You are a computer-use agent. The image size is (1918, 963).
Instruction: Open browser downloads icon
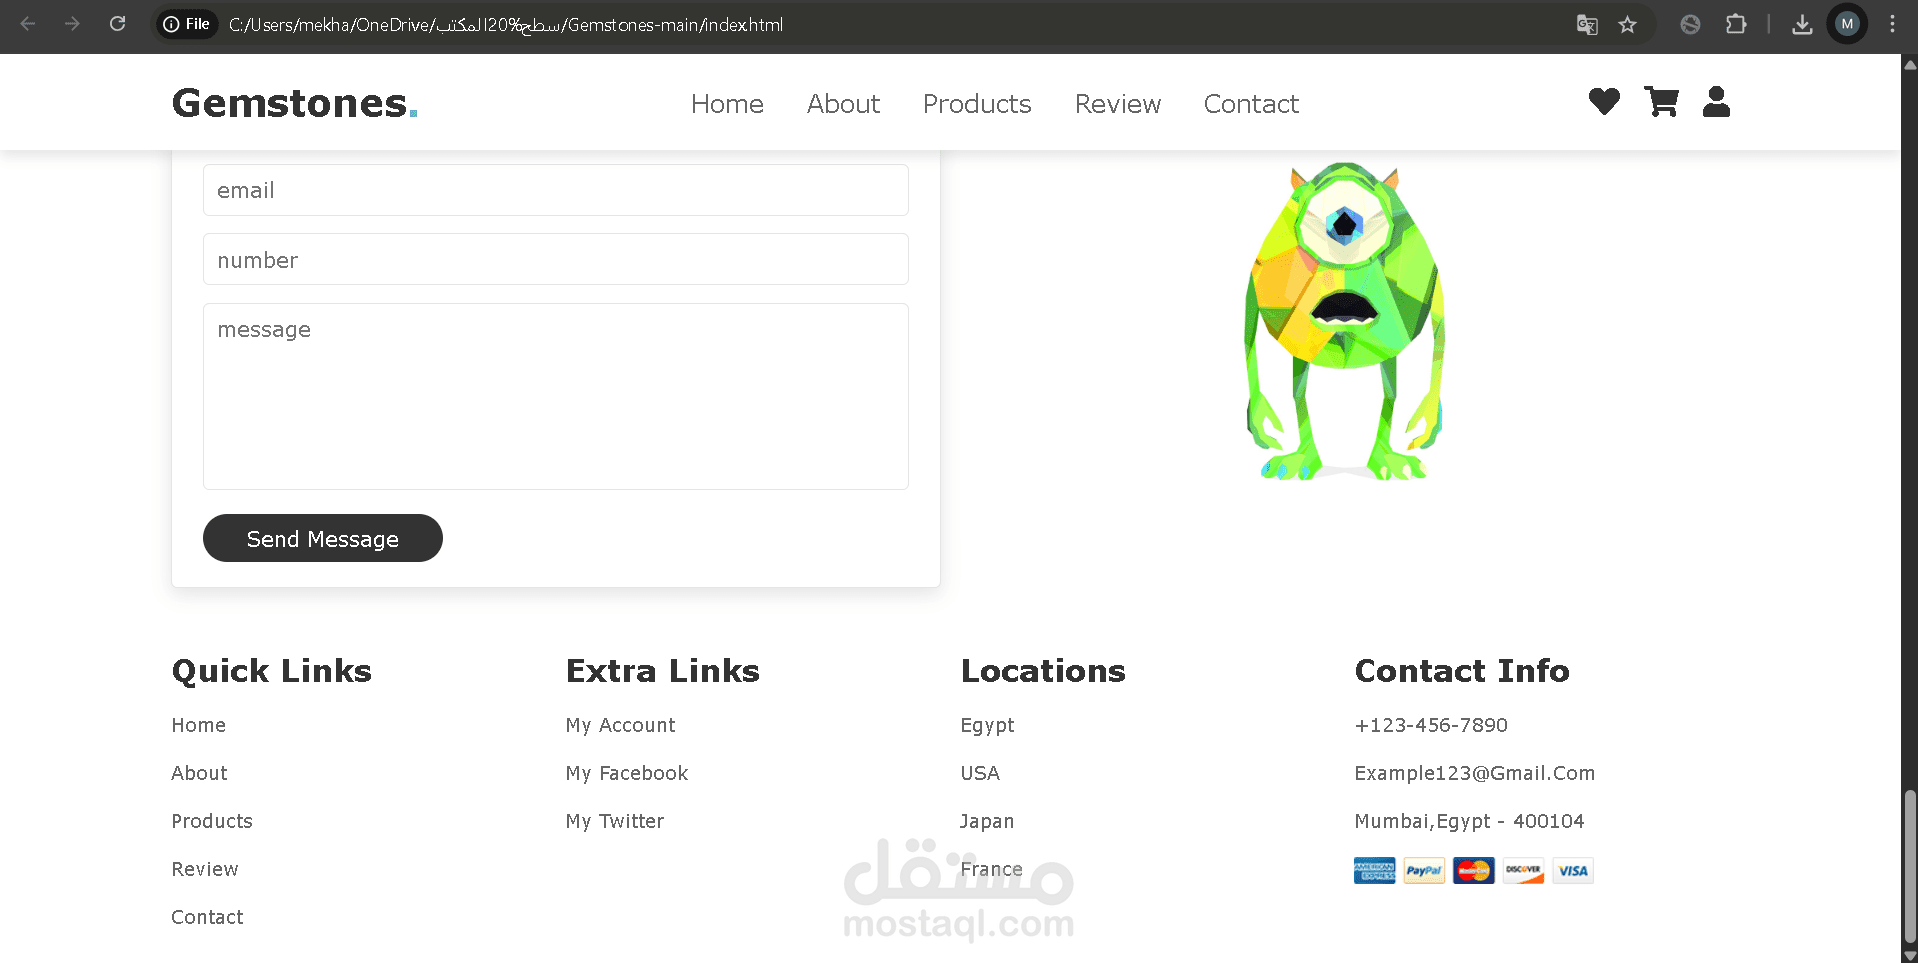(1802, 25)
